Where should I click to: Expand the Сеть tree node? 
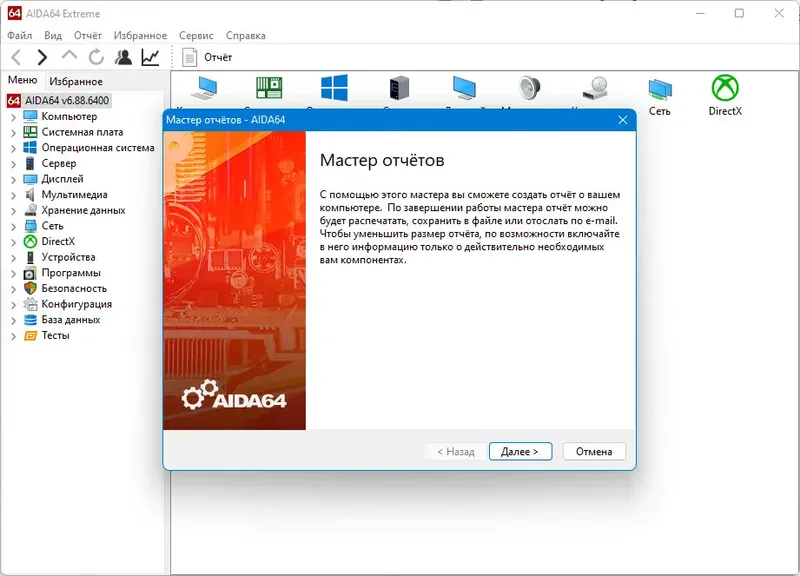coord(13,227)
